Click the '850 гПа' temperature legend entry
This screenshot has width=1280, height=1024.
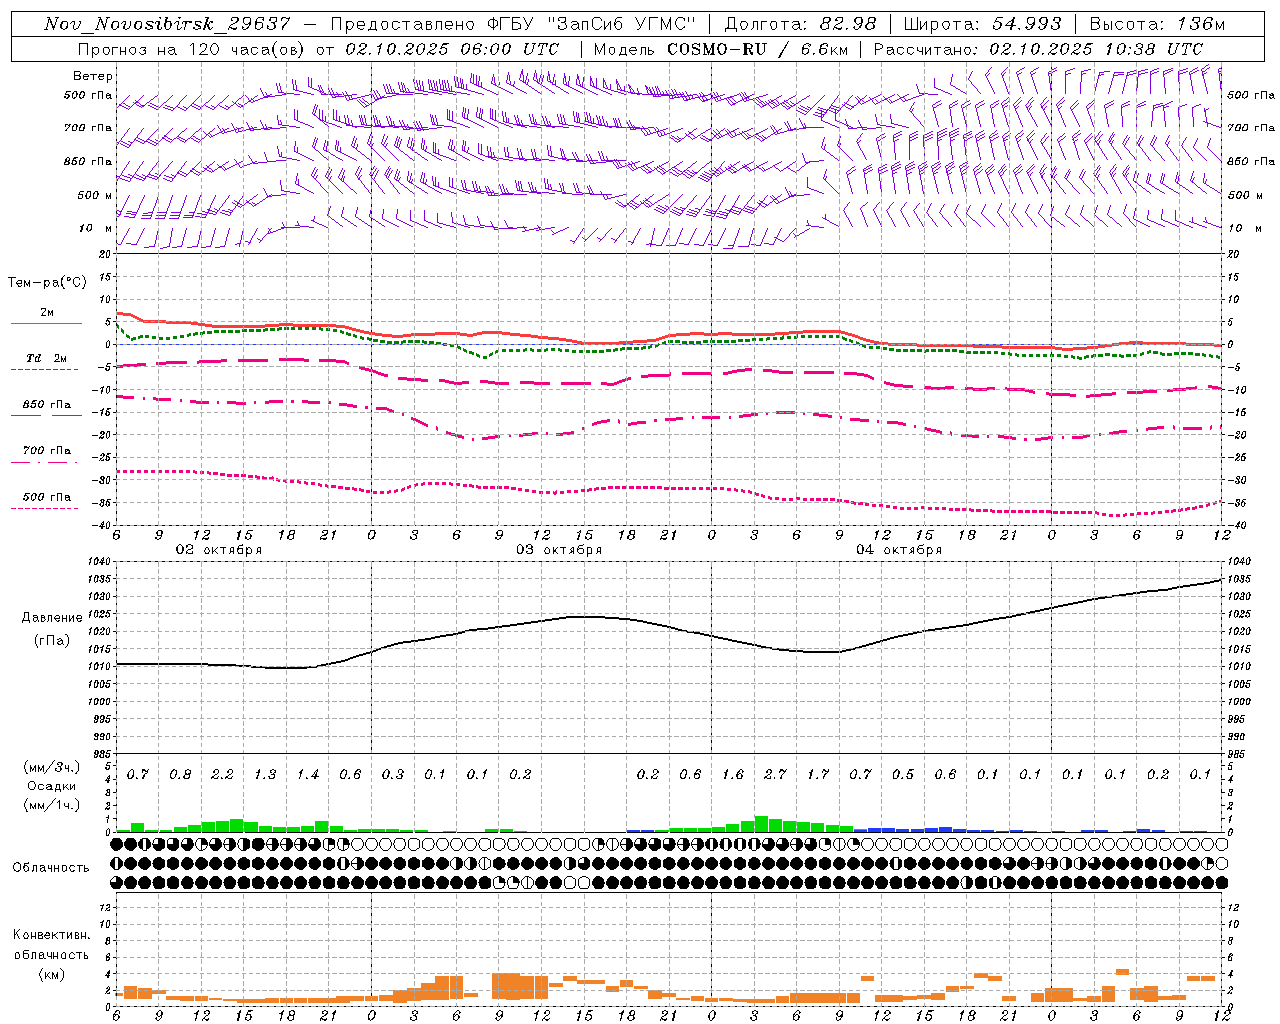[x=47, y=405]
